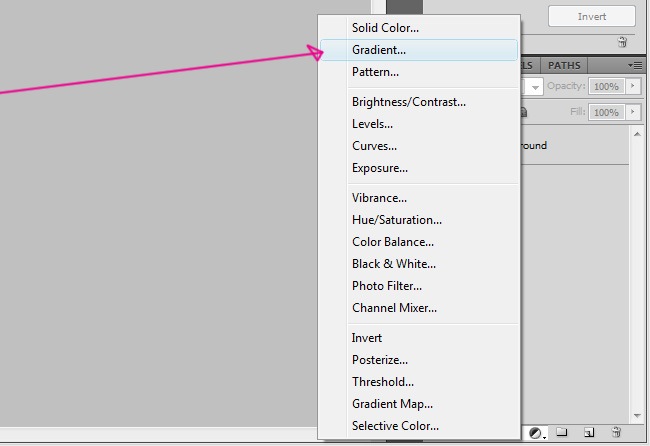Click the Opacity 100% value field
Screen dimensions: 650x446
(x=606, y=86)
